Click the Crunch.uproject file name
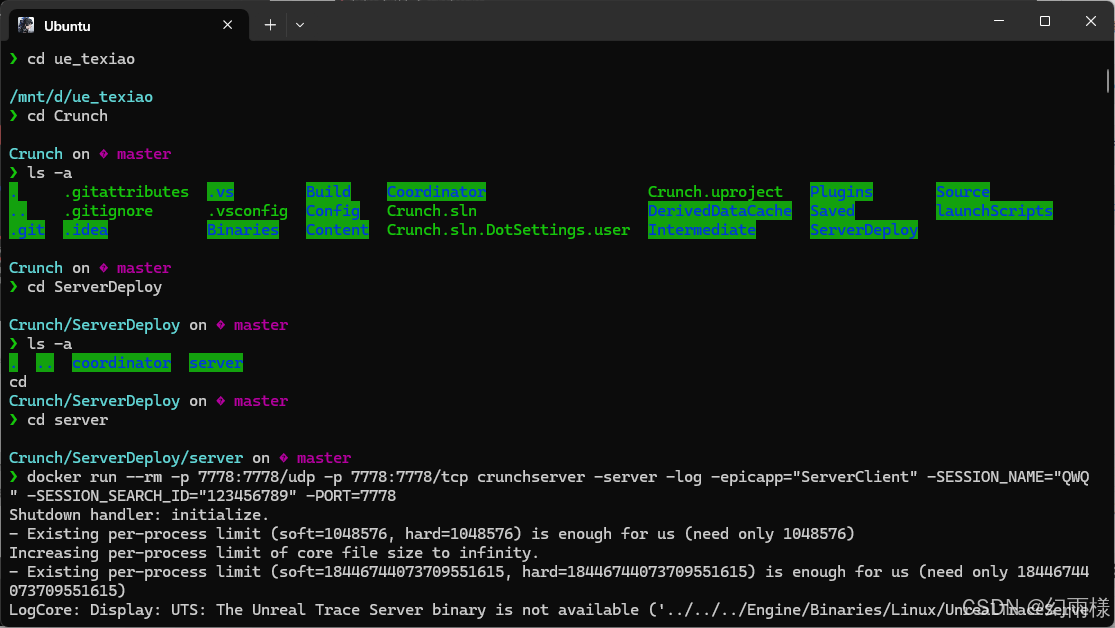1115x628 pixels. [715, 192]
